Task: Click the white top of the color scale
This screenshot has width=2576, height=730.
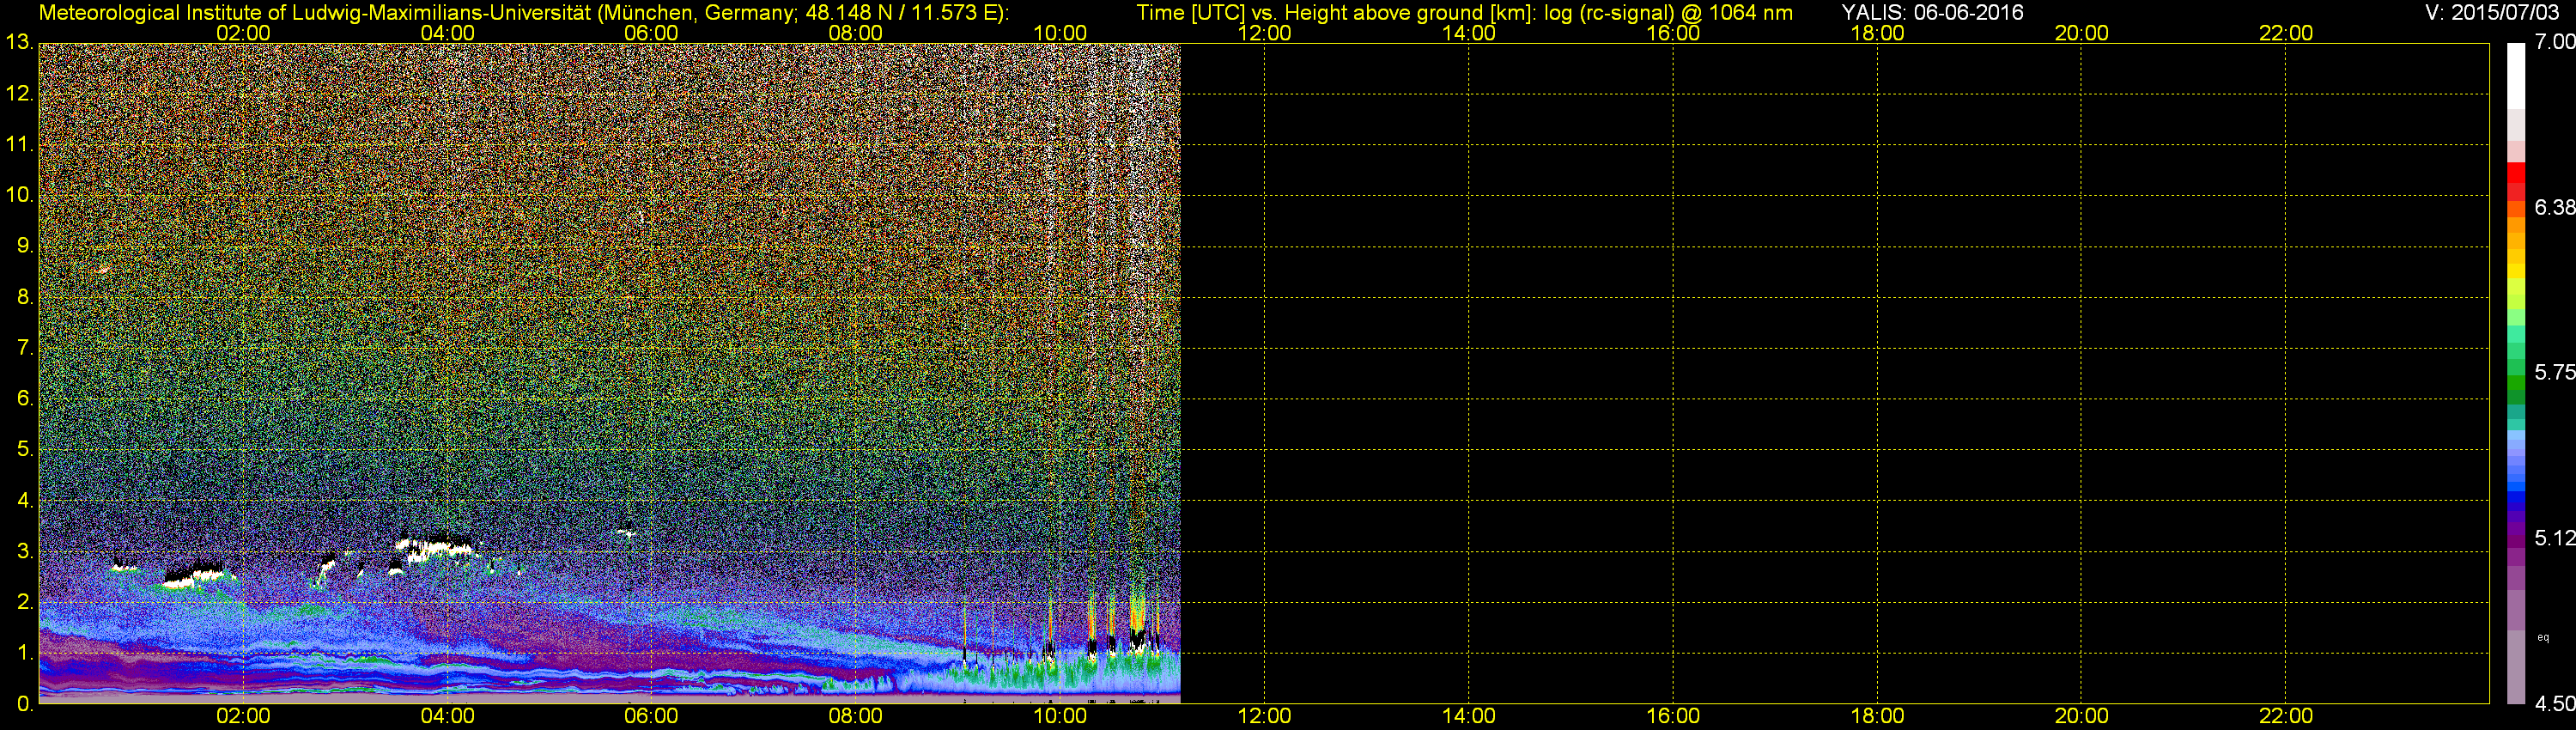Action: pos(2516,76)
